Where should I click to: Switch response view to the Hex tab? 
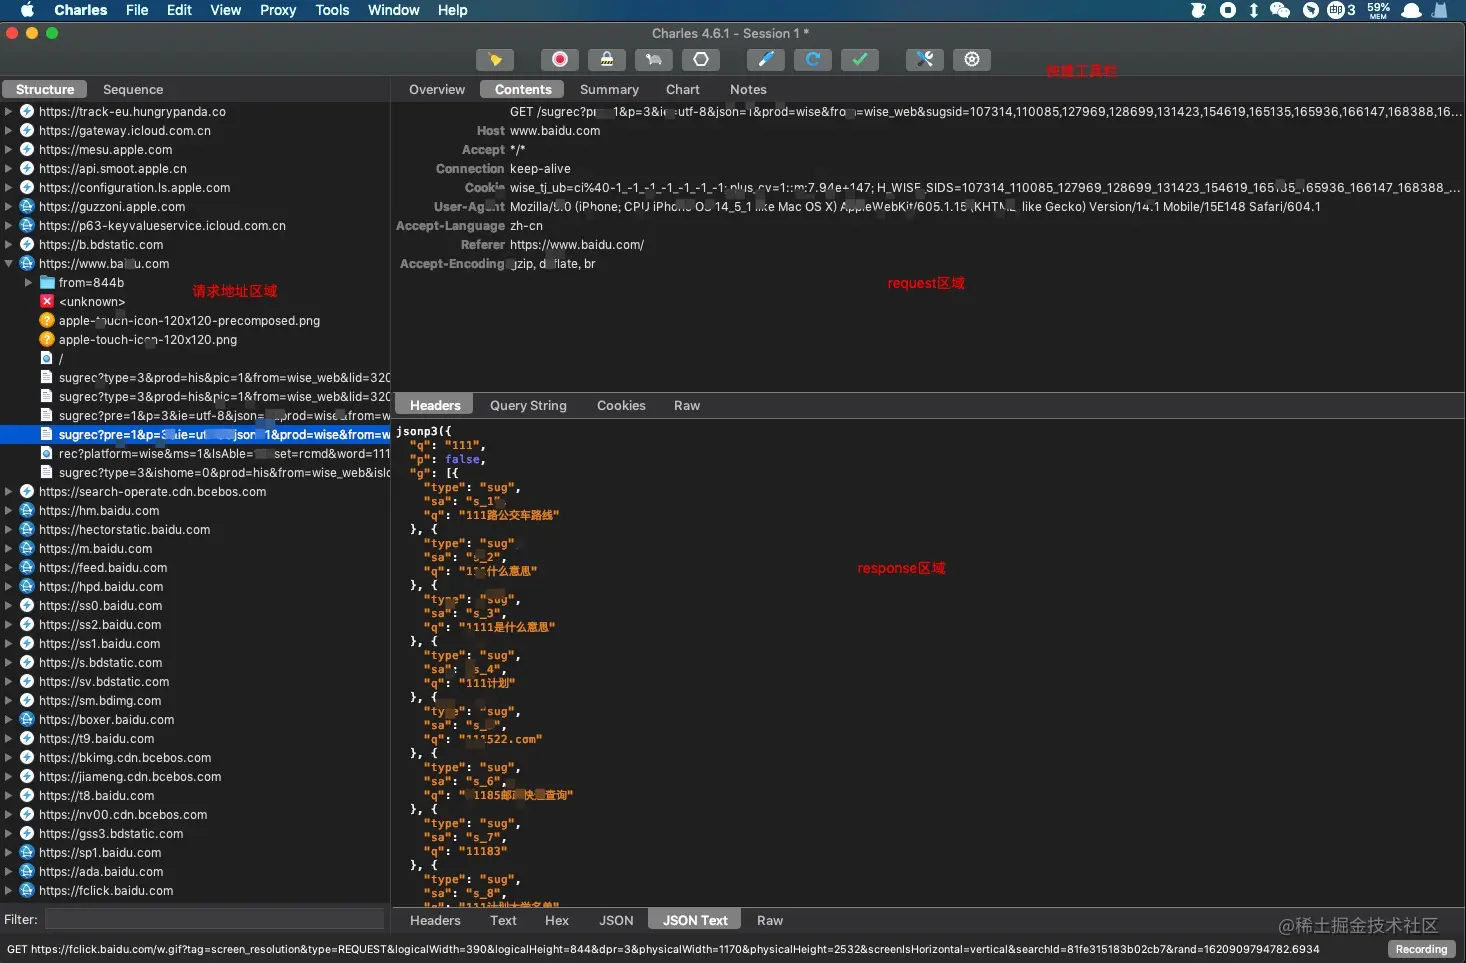click(557, 920)
